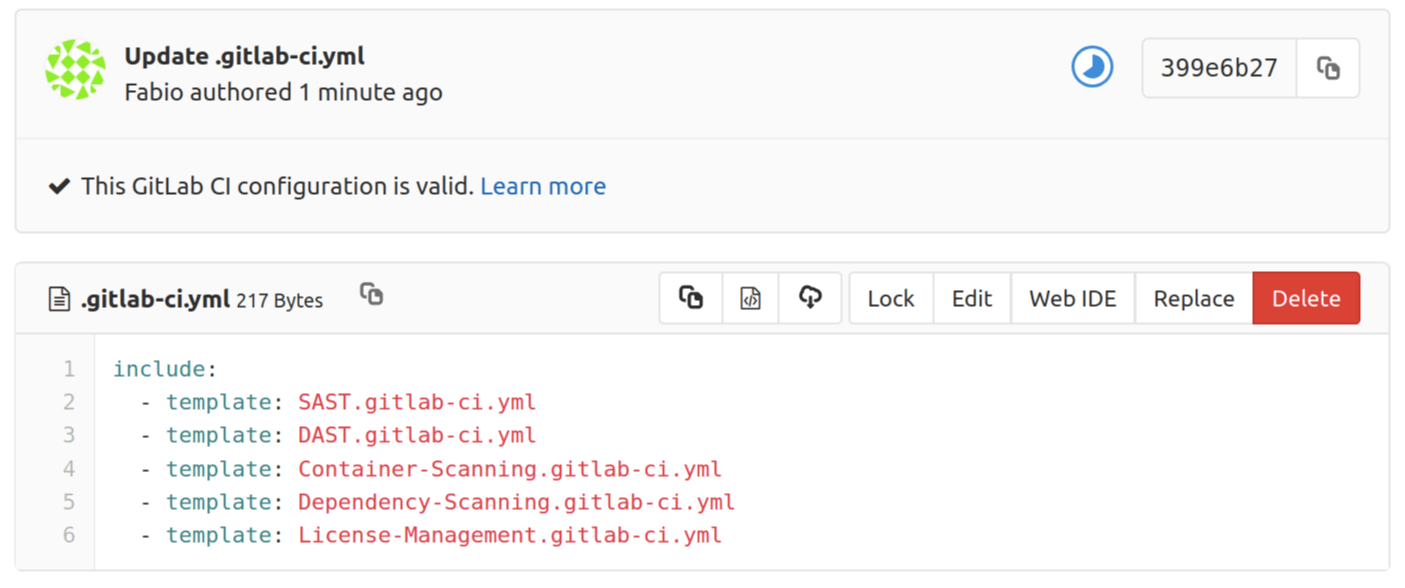Click line number 3 in the file
1405x588 pixels.
point(67,435)
